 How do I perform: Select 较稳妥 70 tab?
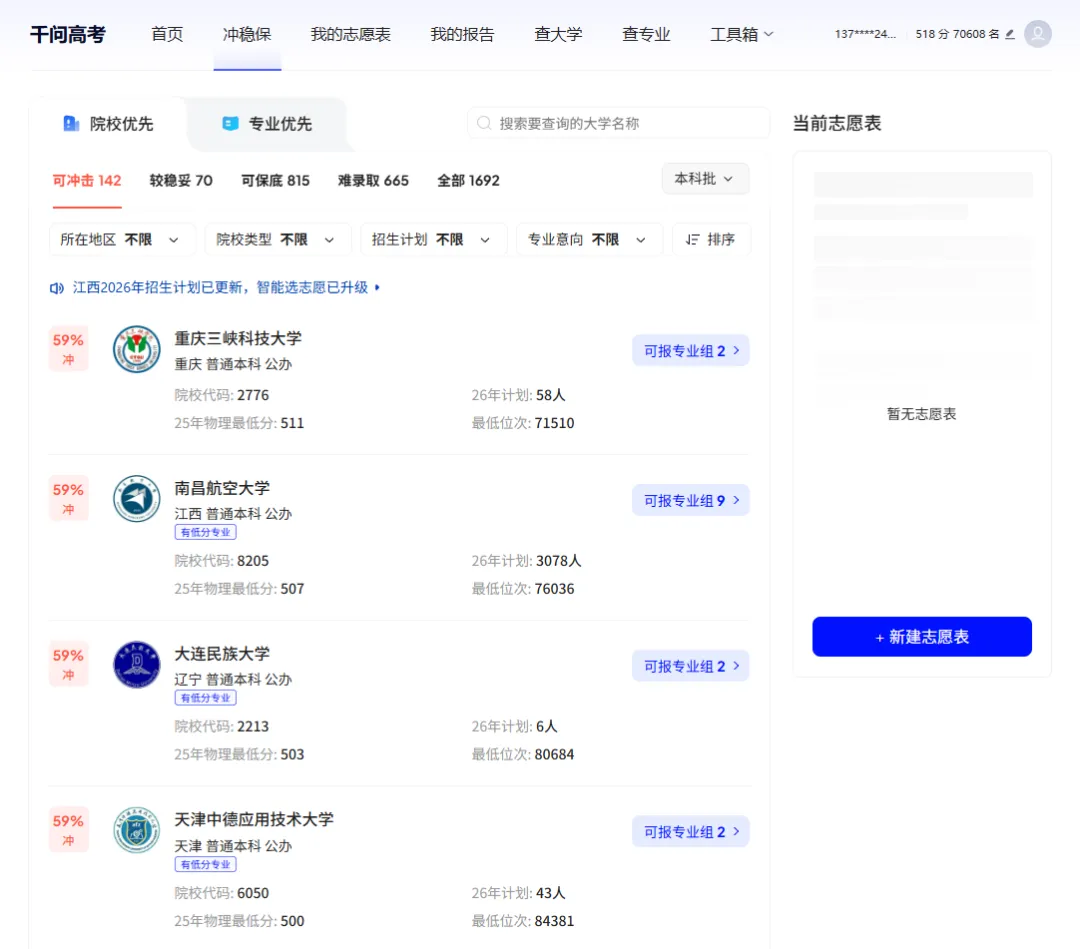point(180,180)
